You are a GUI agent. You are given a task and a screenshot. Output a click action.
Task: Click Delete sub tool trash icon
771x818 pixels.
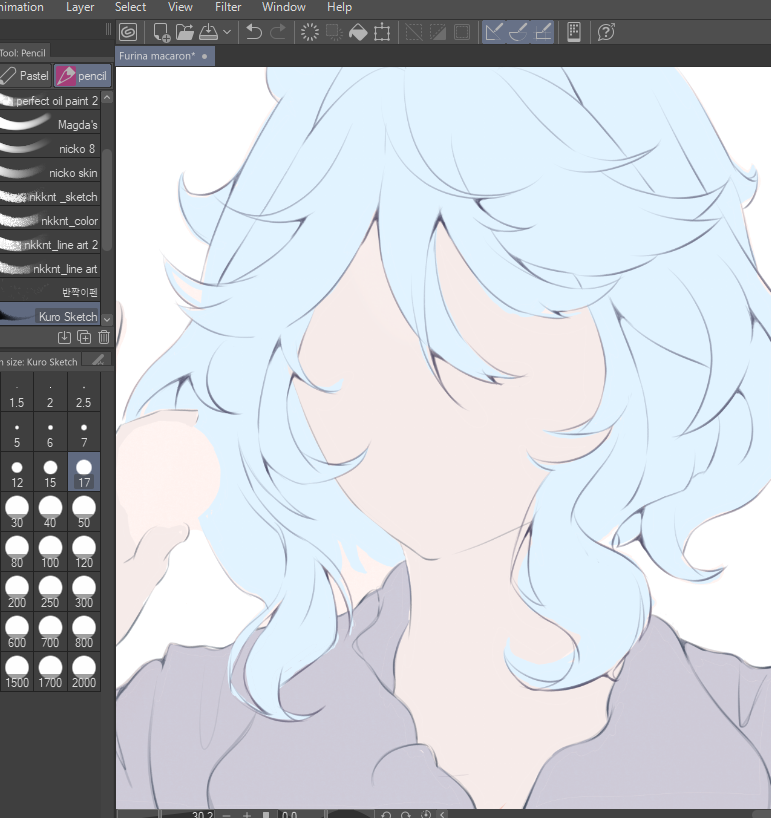[104, 338]
